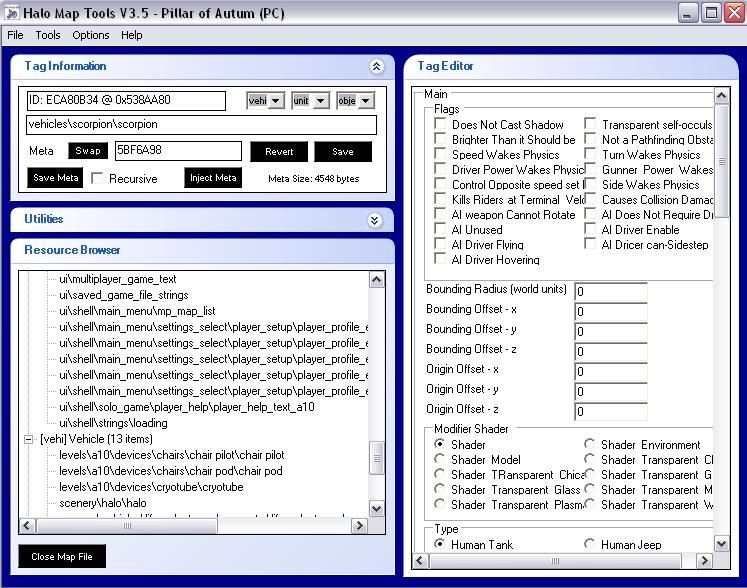Open the Options menu
The height and width of the screenshot is (588, 747).
[91, 35]
